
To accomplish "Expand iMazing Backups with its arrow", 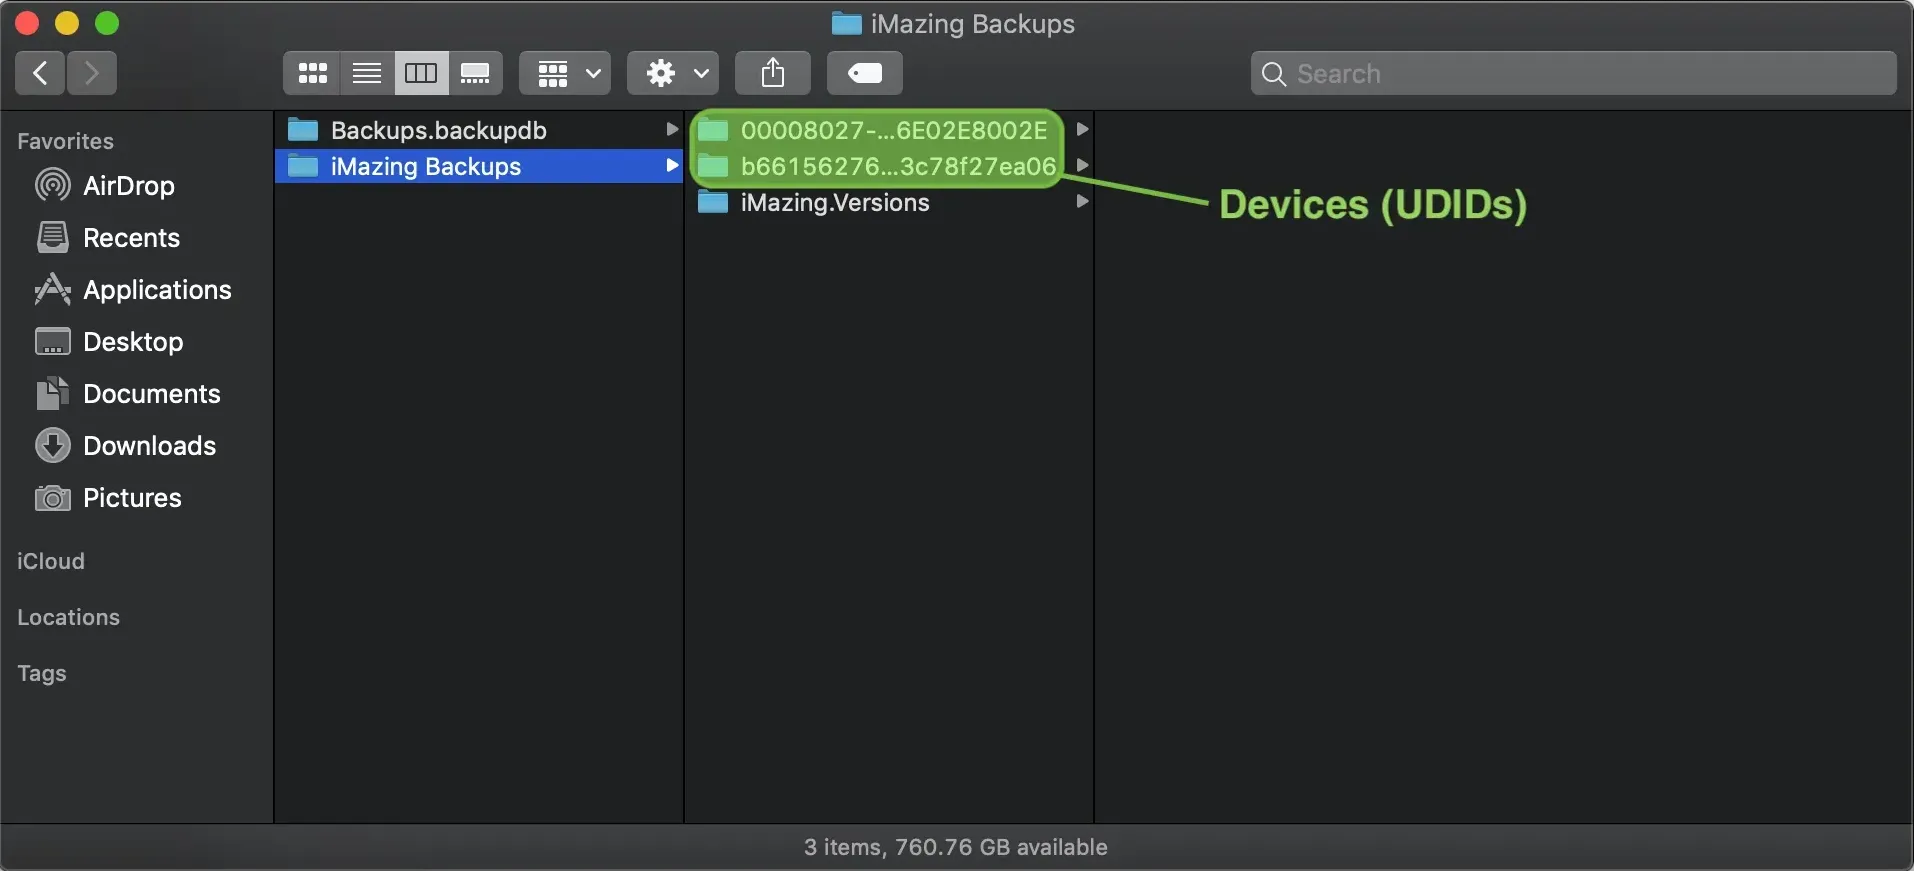I will point(672,165).
